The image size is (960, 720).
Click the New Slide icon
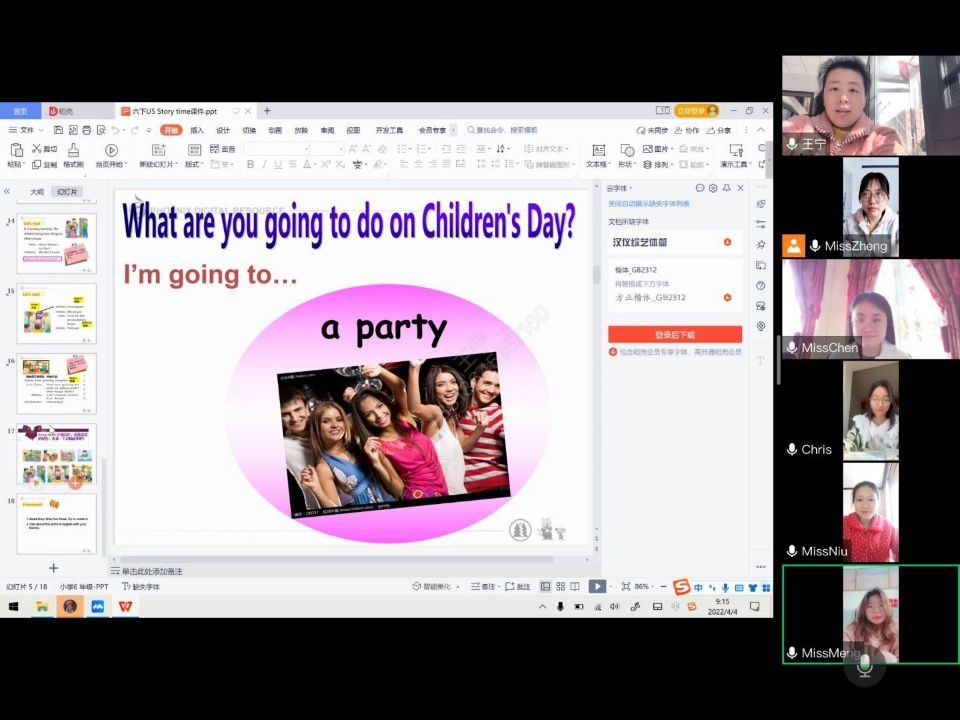click(158, 150)
